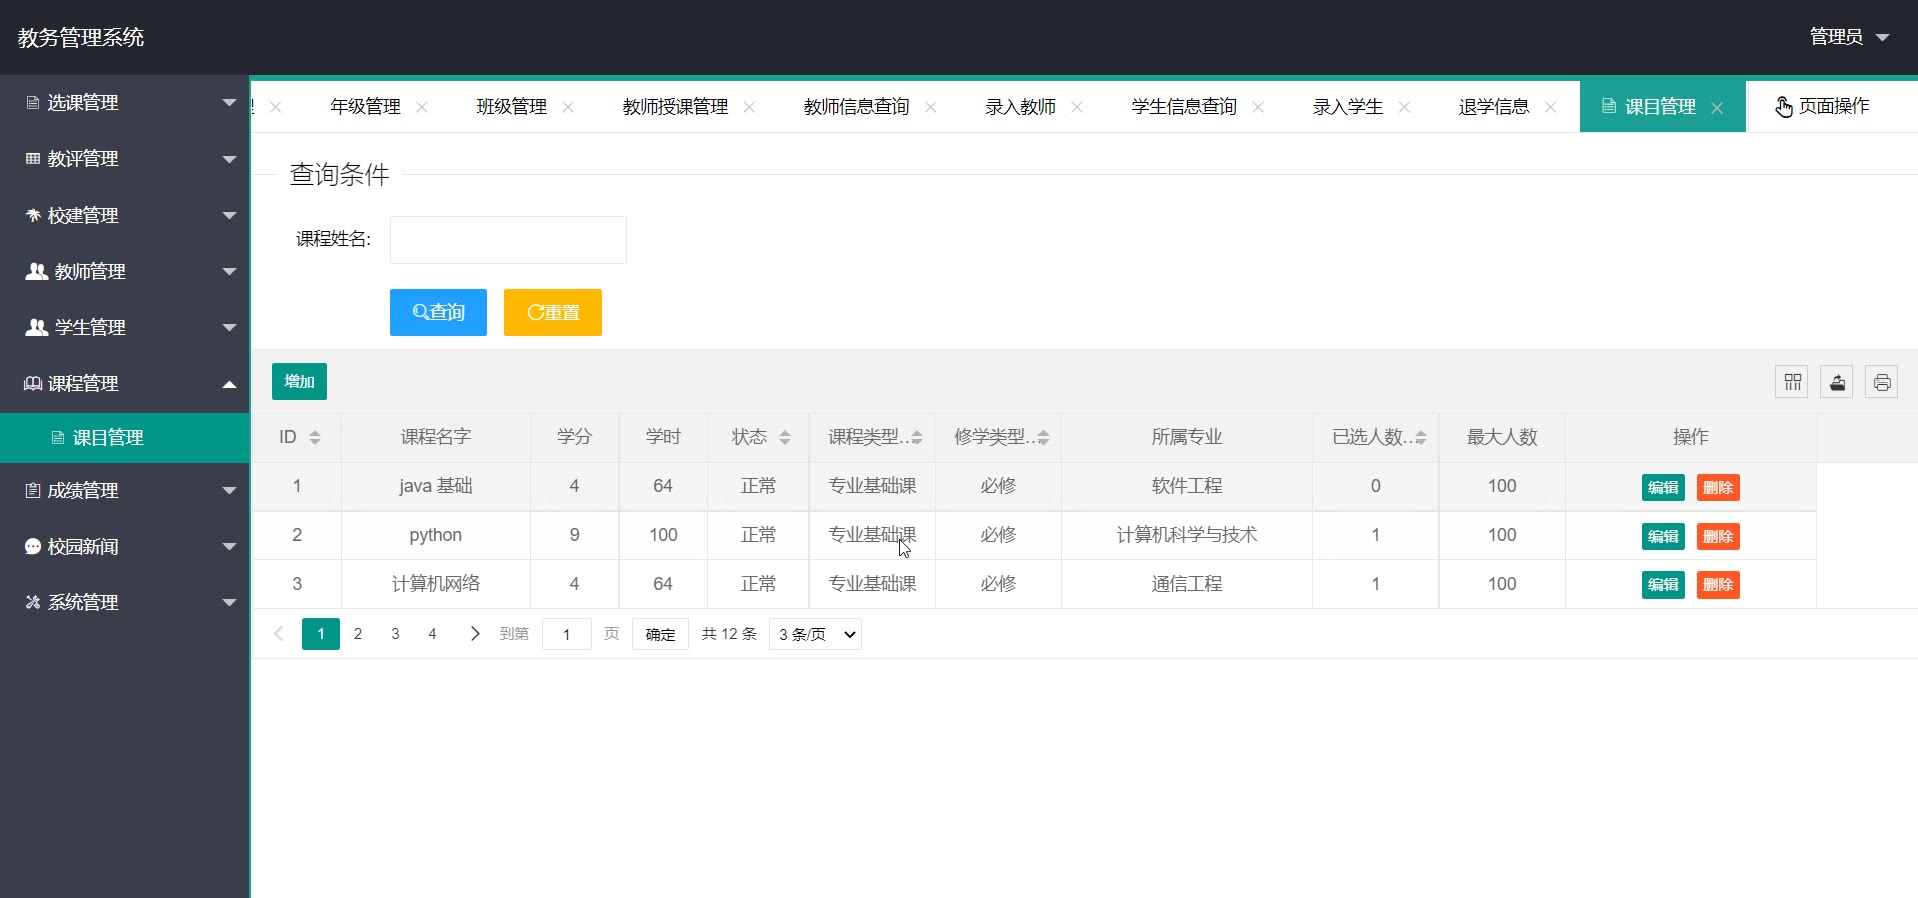Close the 班级管理 tab
Viewport: 1918px width, 898px height.
[x=568, y=107]
